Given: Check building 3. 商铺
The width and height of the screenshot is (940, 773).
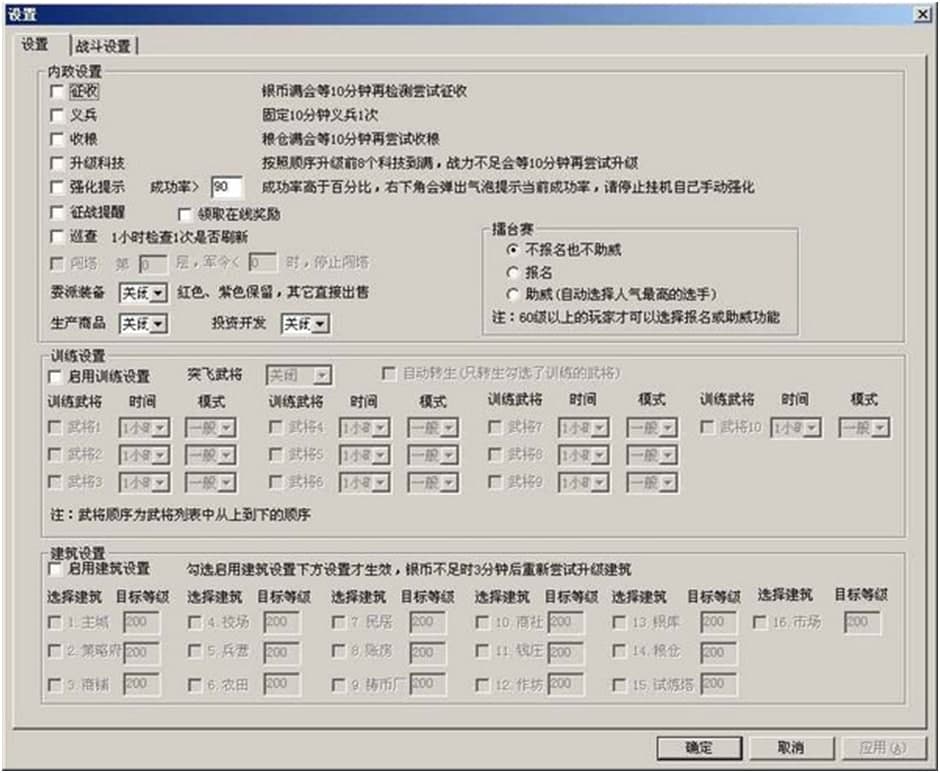Looking at the screenshot, I should click(x=55, y=684).
